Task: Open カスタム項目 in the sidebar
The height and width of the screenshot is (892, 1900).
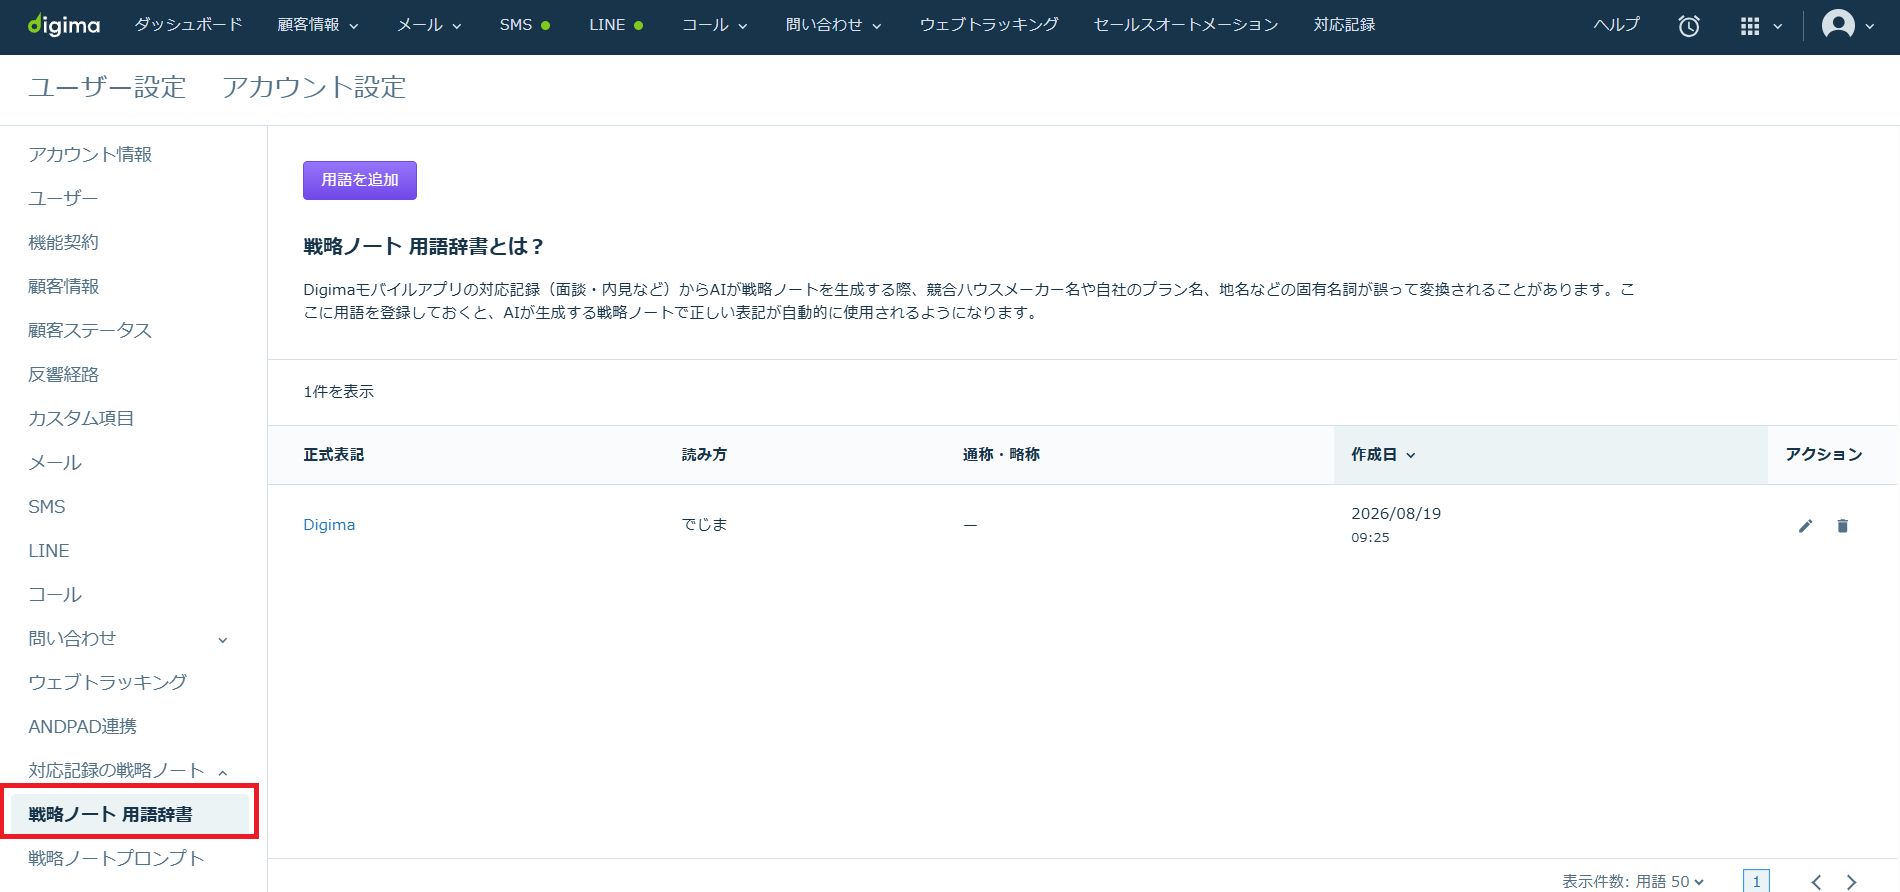Action: pos(81,418)
